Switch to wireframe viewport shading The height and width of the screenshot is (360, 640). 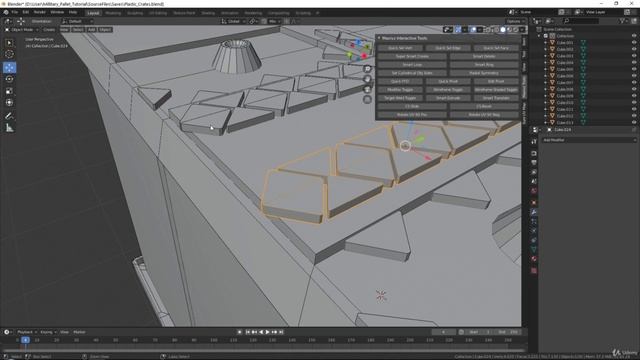click(497, 29)
